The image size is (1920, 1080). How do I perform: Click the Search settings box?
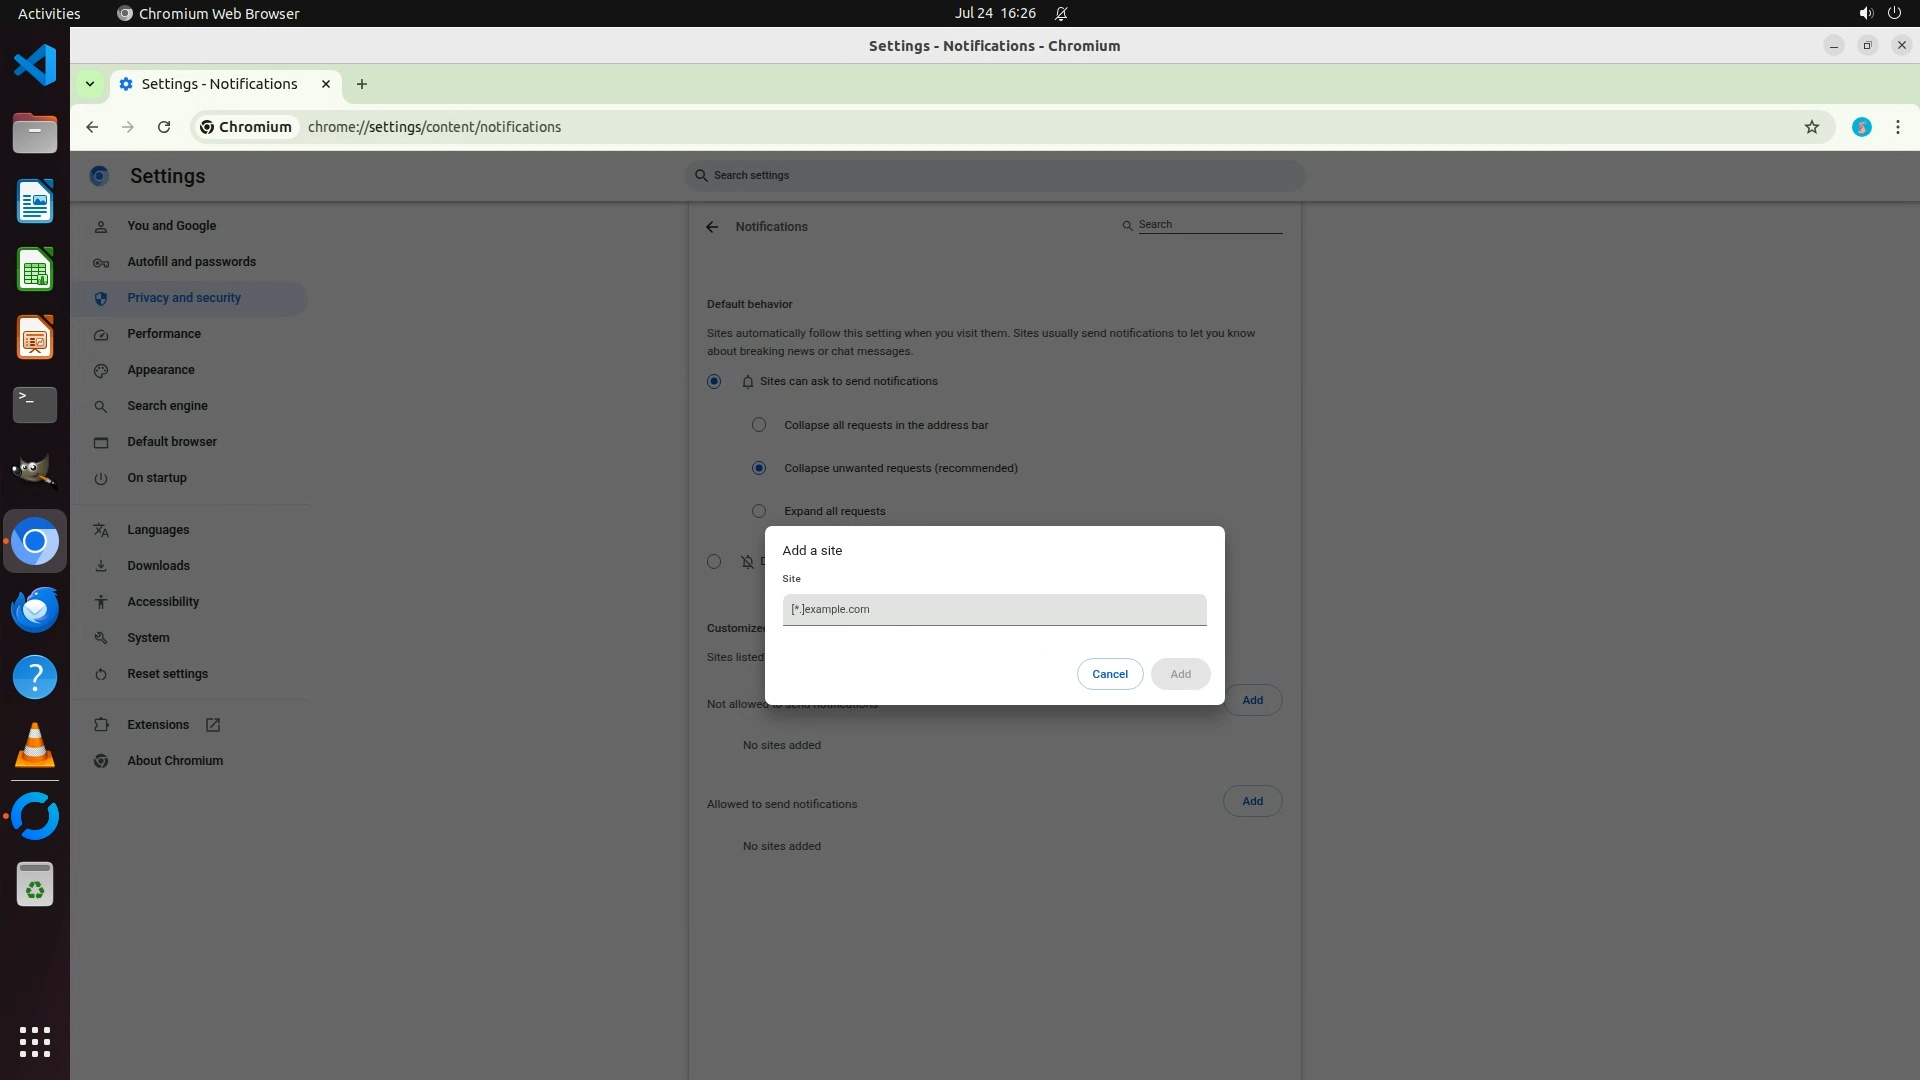(994, 176)
